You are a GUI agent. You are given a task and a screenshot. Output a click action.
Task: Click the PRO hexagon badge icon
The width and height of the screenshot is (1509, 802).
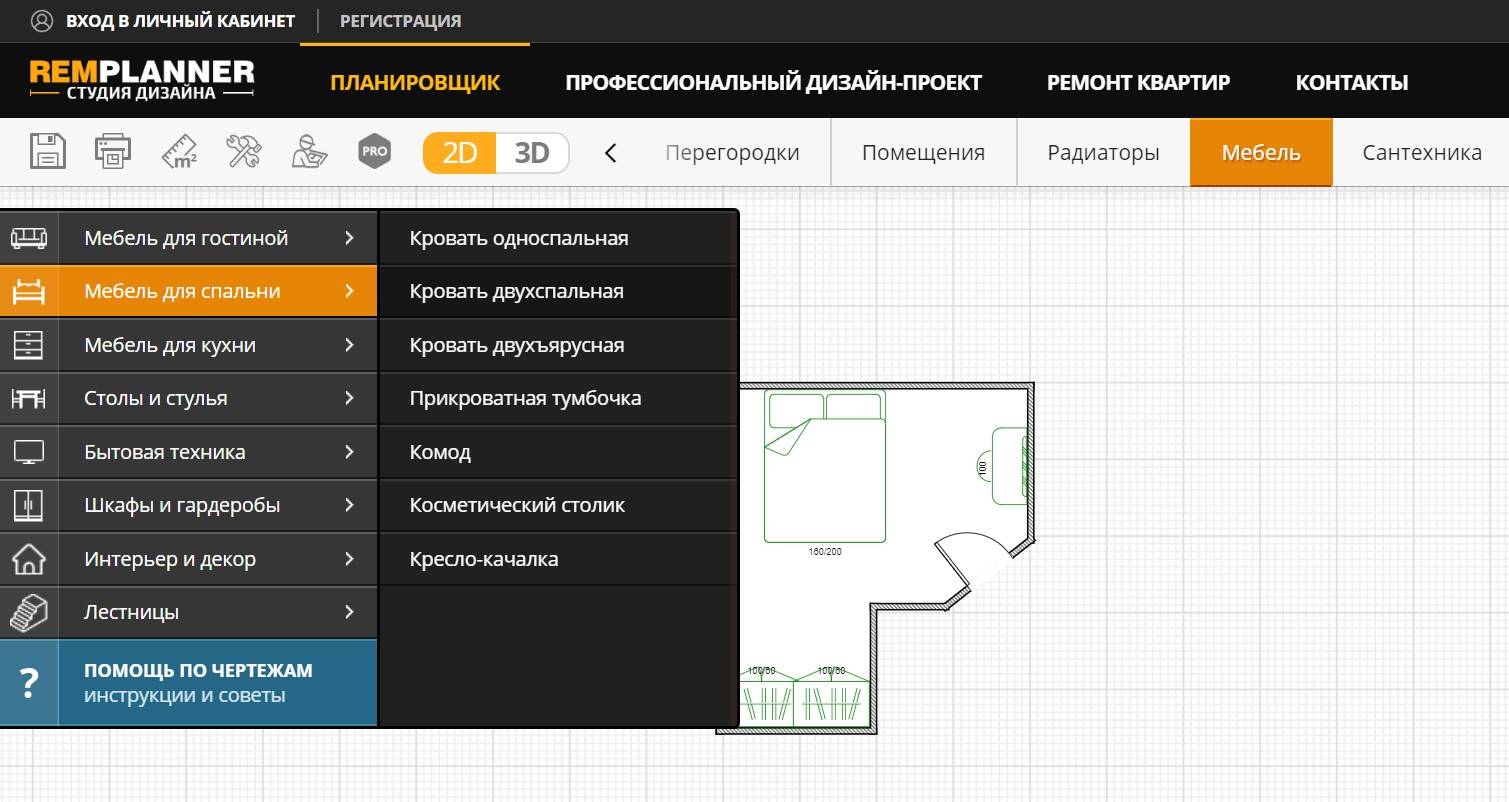click(374, 152)
